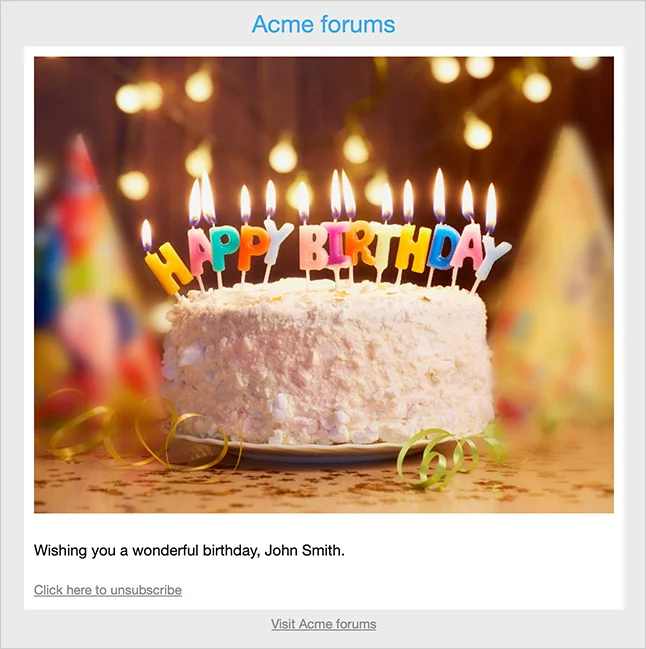Click the white frosted birthday cake
Screen dimensions: 646x649
(x=328, y=362)
